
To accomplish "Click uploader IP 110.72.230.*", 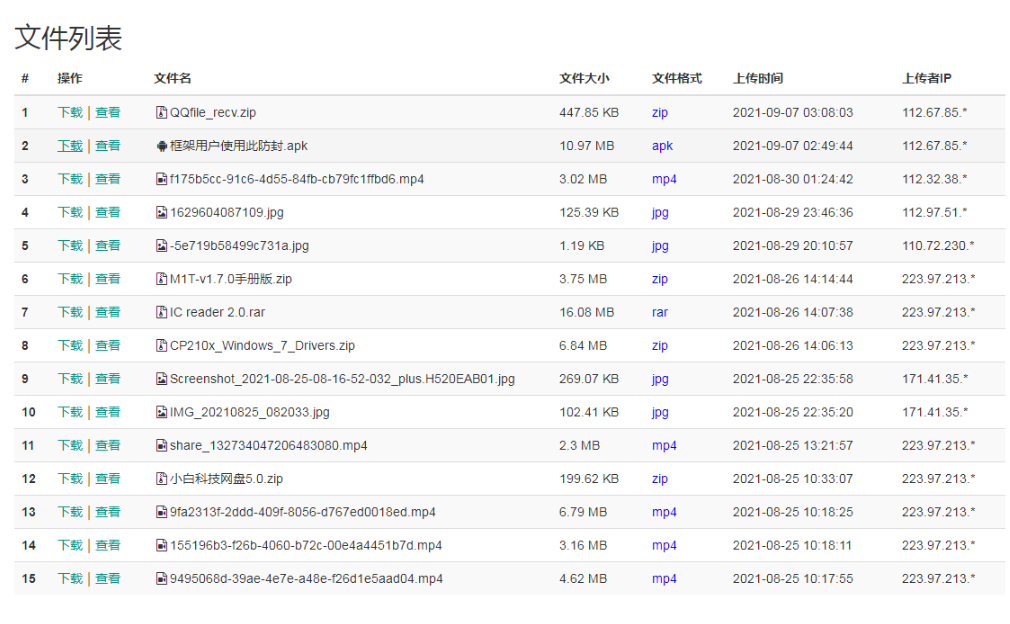I will click(x=938, y=246).
